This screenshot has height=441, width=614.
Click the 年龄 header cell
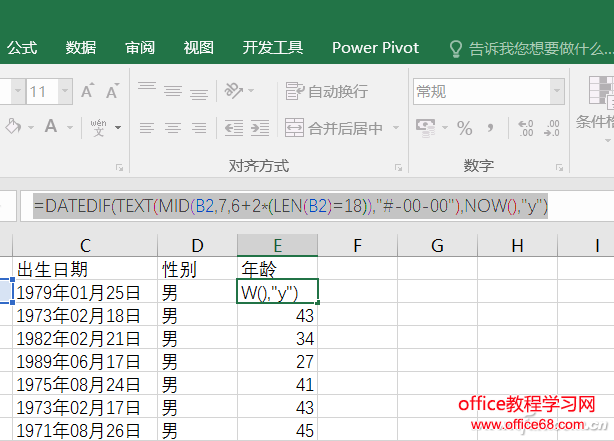click(x=278, y=268)
